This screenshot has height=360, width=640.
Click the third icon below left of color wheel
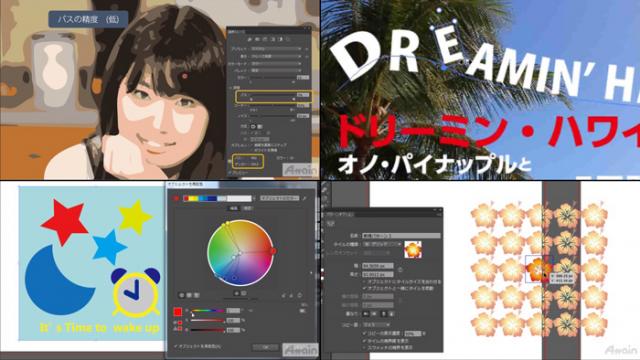tap(197, 295)
